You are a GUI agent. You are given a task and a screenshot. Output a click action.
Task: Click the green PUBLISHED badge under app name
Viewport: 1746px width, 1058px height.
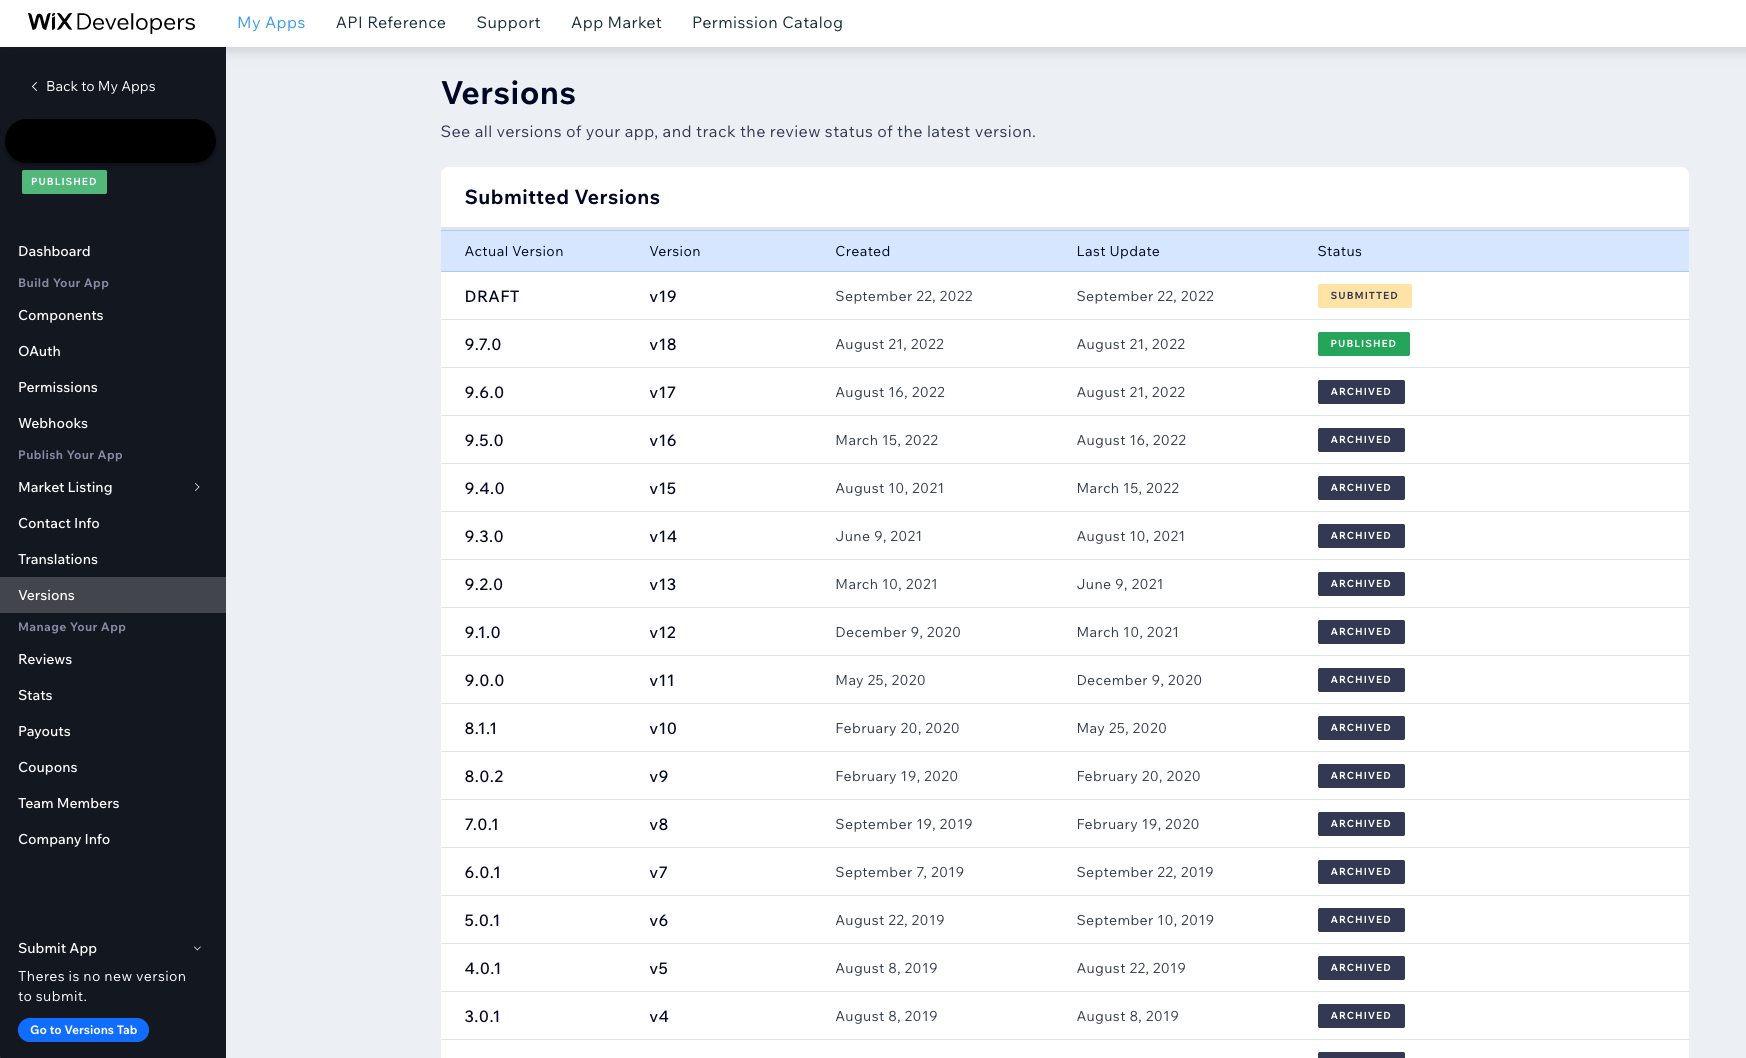pyautogui.click(x=64, y=182)
